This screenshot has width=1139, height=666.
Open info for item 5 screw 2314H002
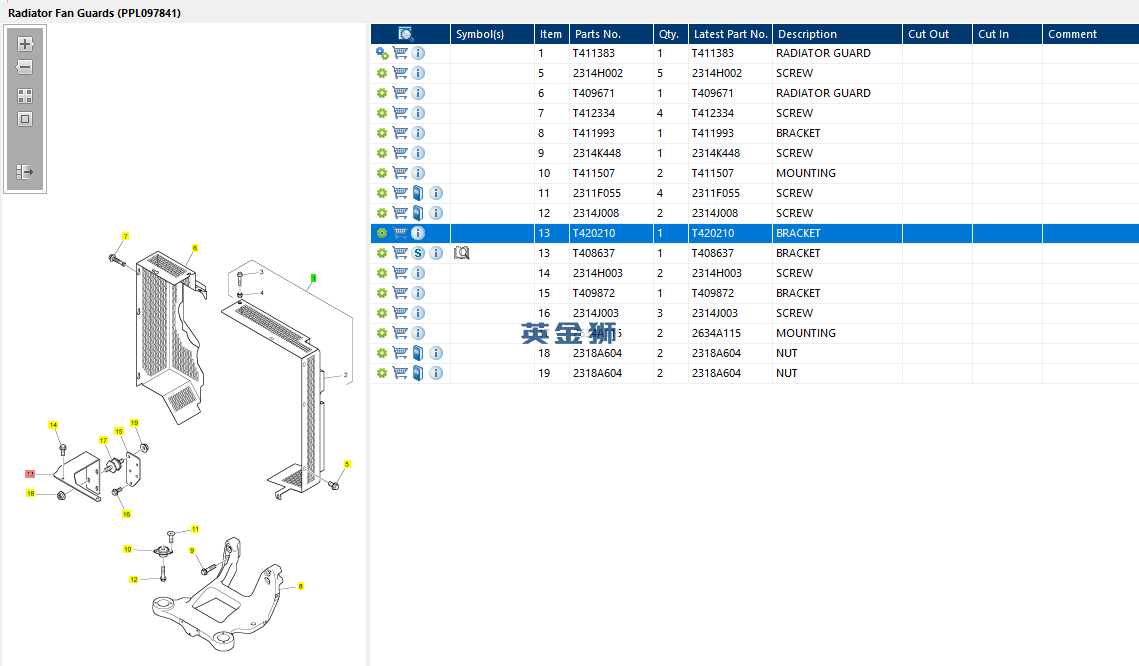(x=418, y=73)
